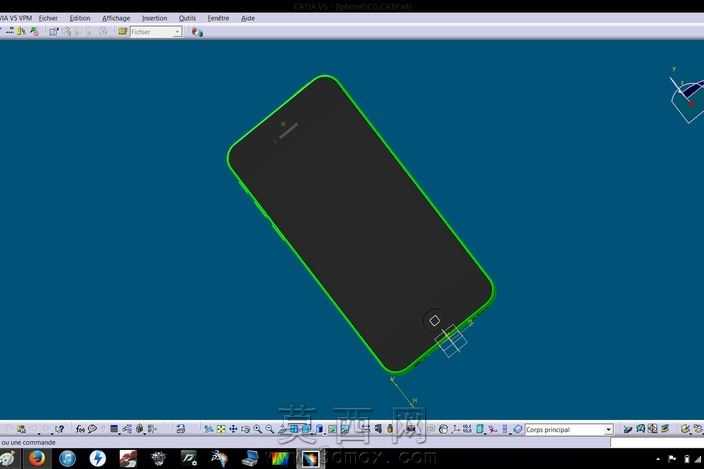Click the blue ring update icon
This screenshot has height=469, width=704.
(x=518, y=429)
